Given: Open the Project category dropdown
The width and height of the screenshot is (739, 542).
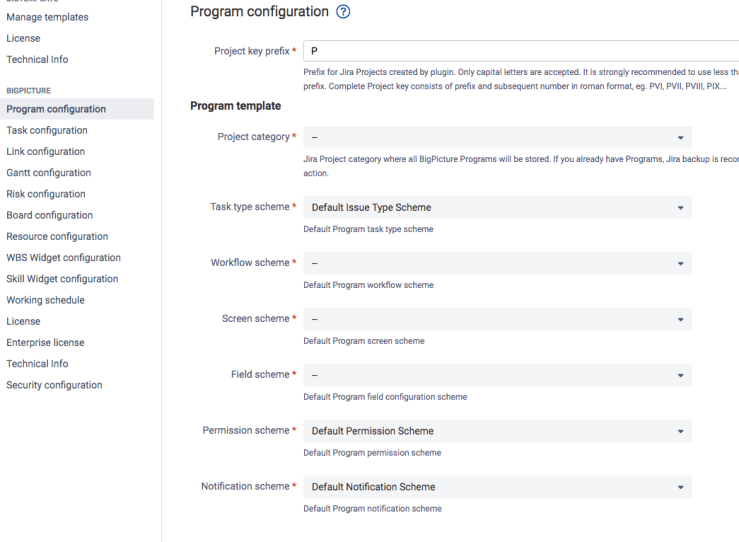Looking at the screenshot, I should coord(496,137).
